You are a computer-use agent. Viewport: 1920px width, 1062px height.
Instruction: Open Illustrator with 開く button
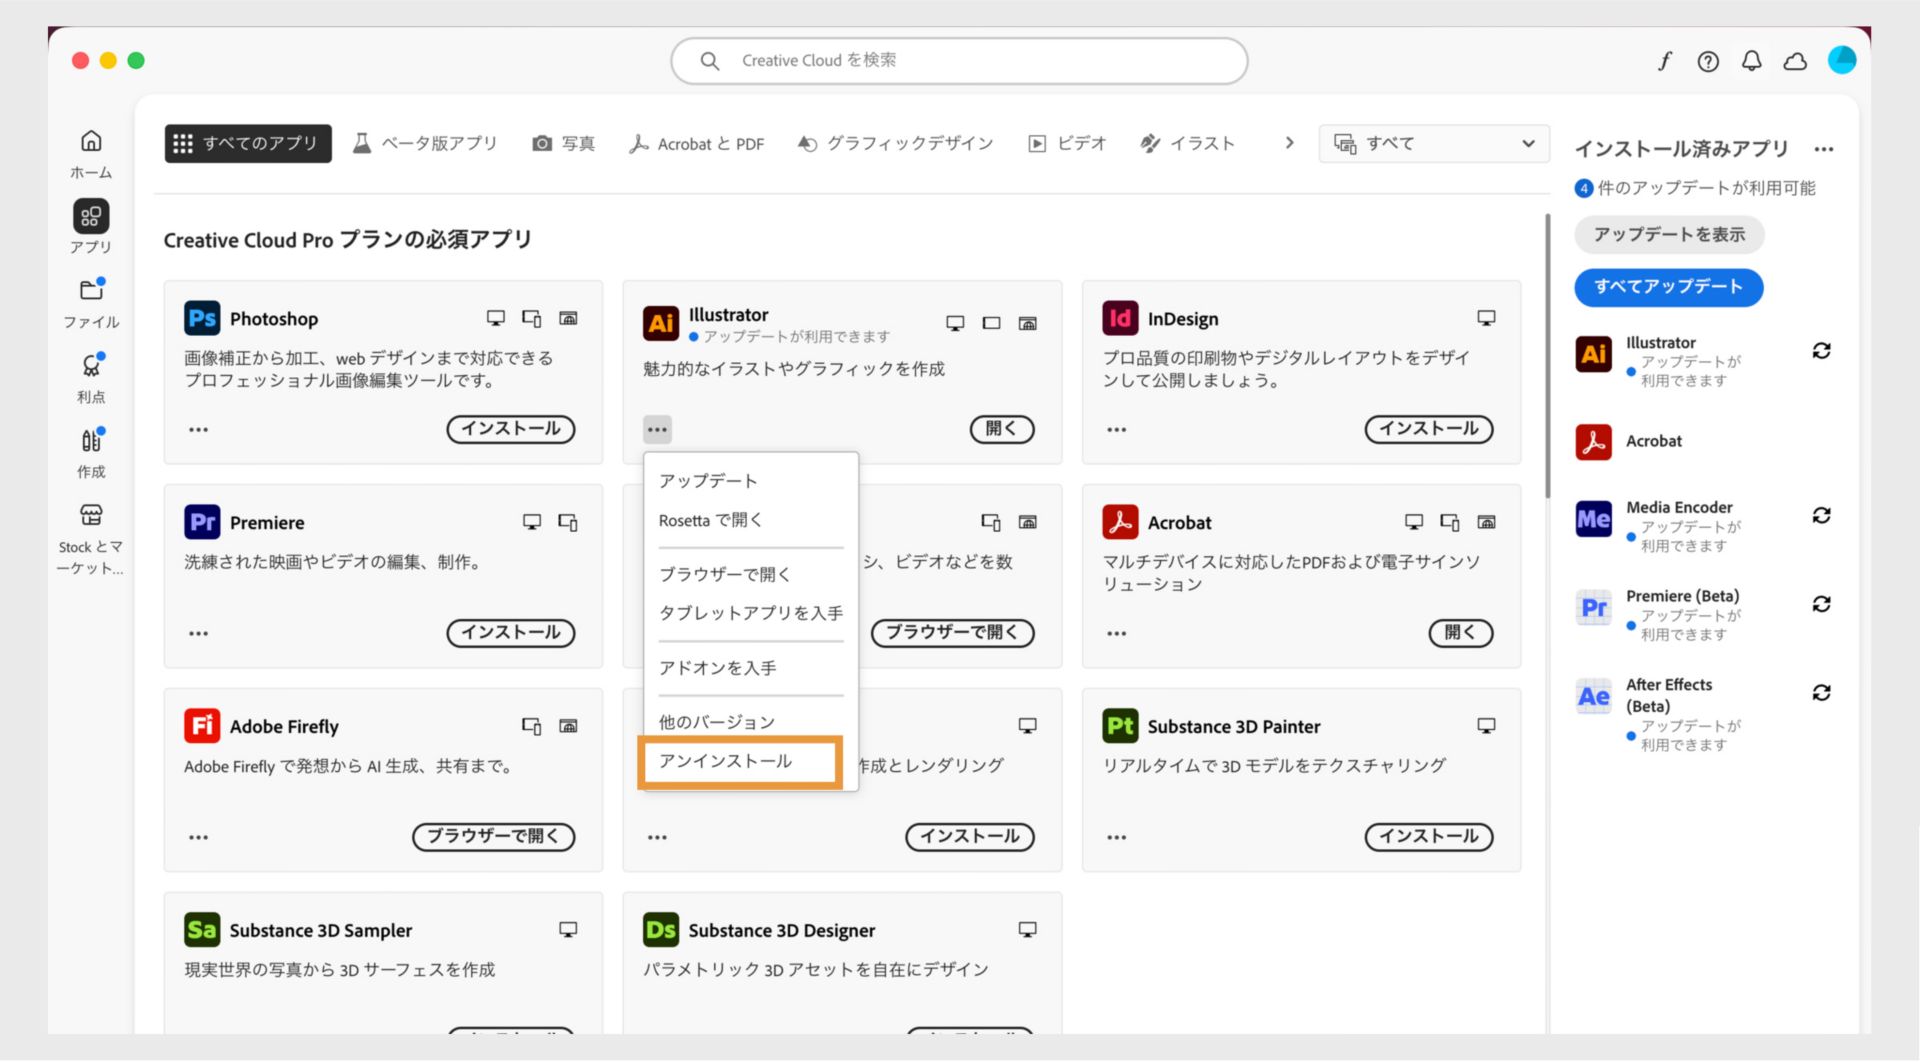[1002, 429]
